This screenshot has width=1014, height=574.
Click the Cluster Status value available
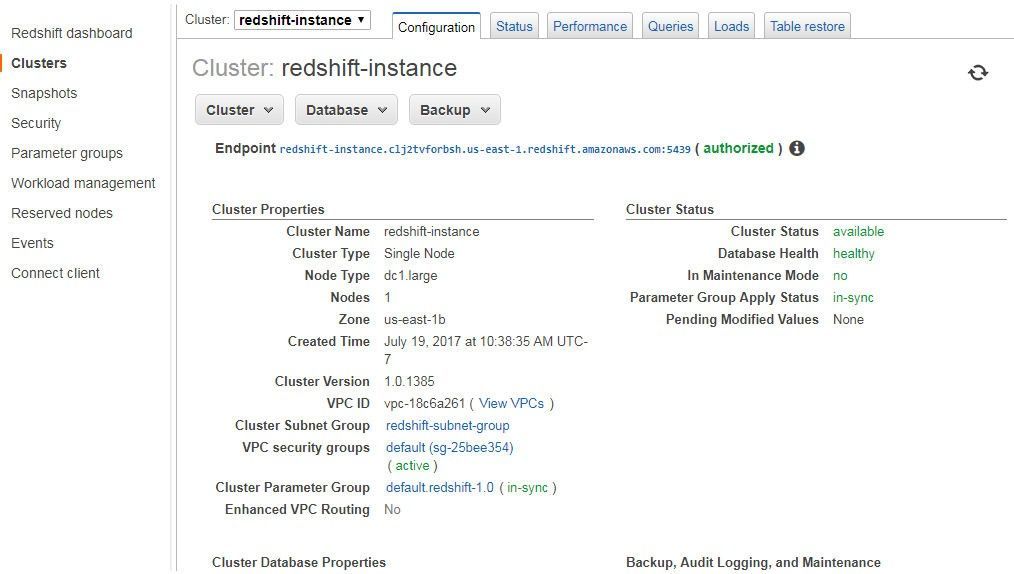click(x=858, y=231)
